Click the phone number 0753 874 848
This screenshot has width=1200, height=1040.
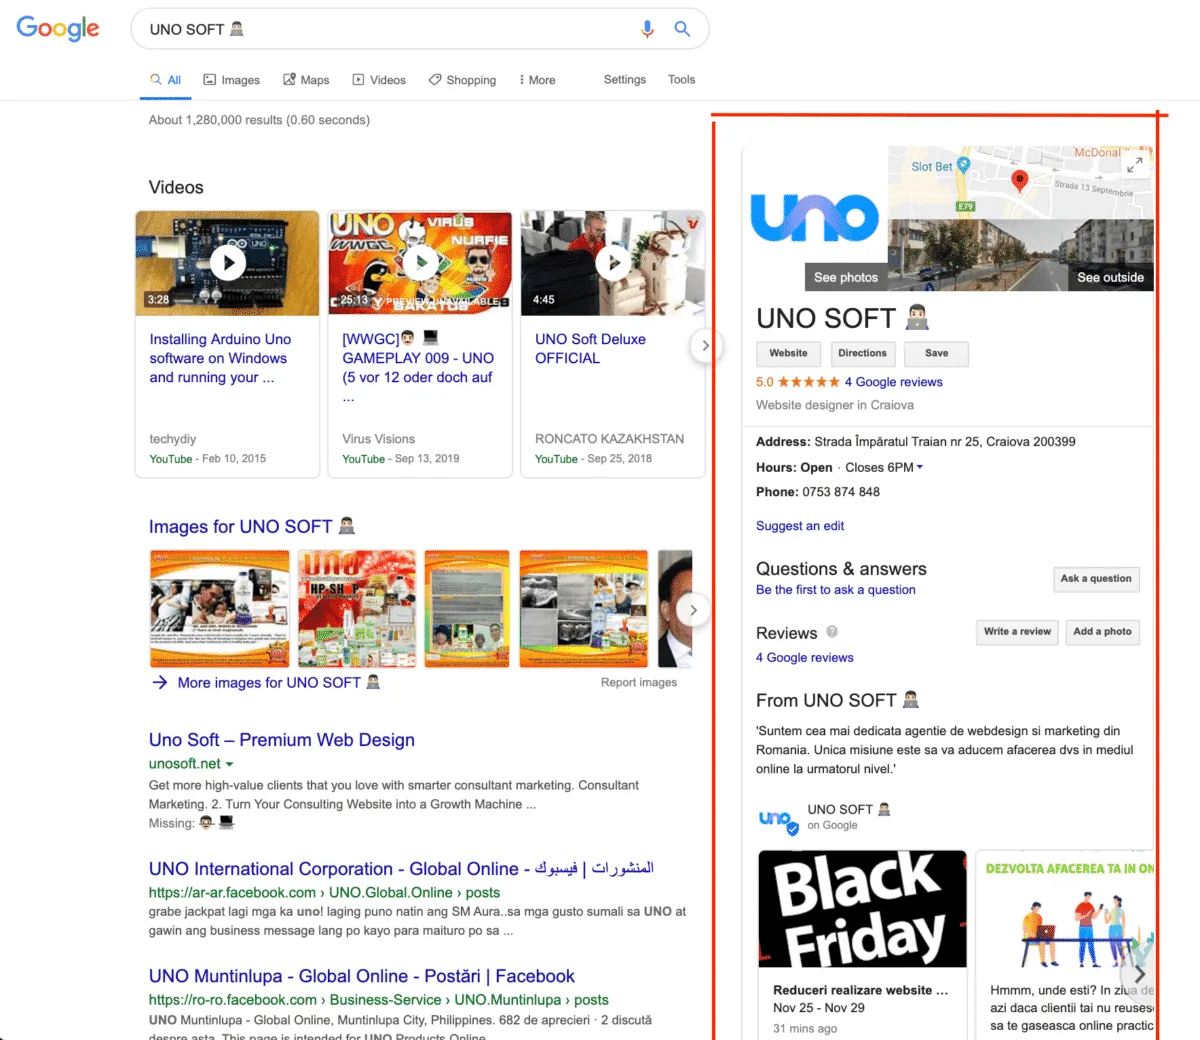point(841,492)
